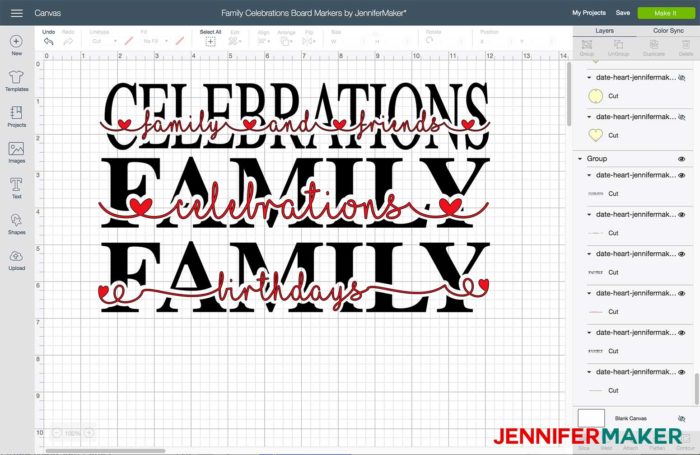Click the Undo arrow
Image resolution: width=700 pixels, height=455 pixels.
(49, 42)
